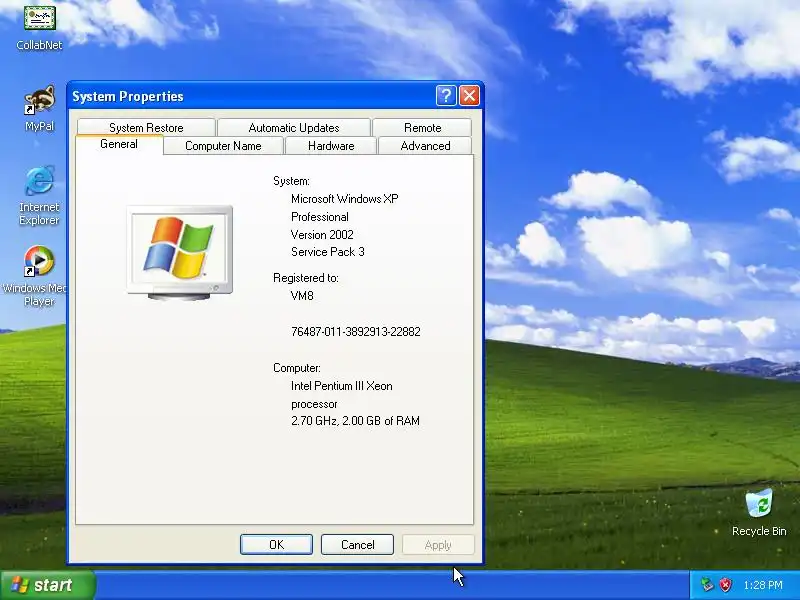This screenshot has height=600, width=800.
Task: Open the Computer Name tab
Action: 223,146
